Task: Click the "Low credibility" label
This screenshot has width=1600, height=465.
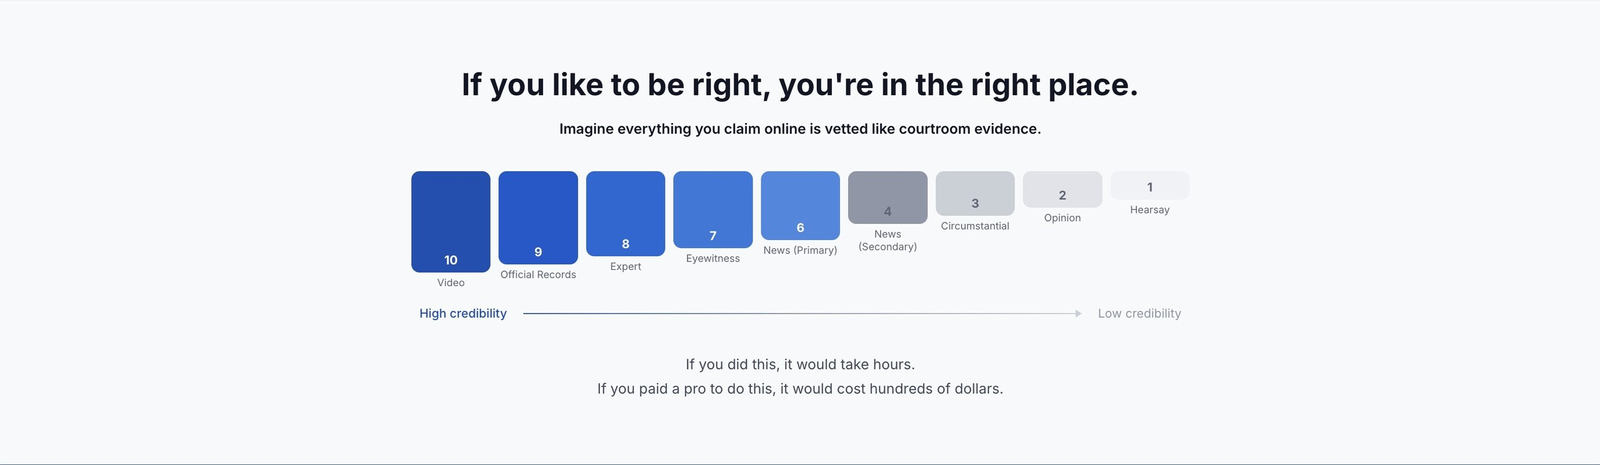Action: click(1139, 314)
